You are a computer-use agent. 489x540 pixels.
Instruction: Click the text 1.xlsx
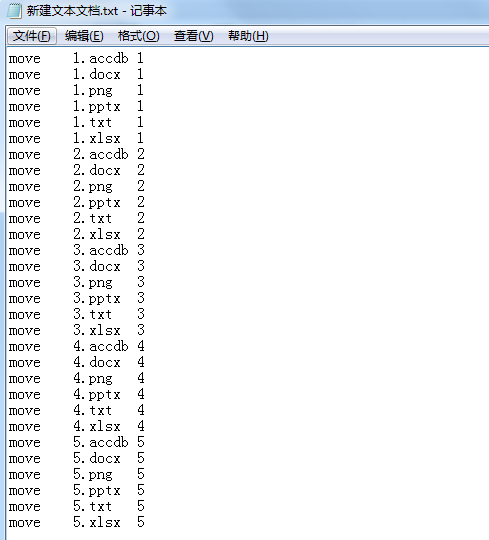[x=97, y=138]
